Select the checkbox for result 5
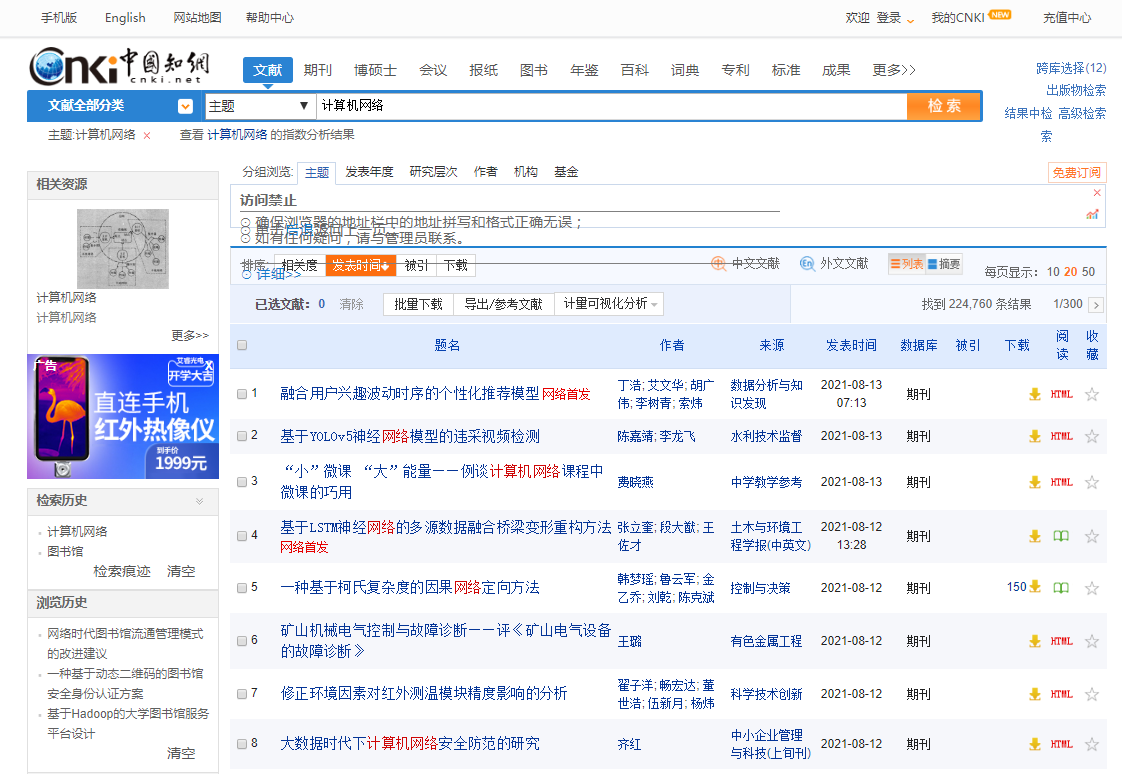This screenshot has width=1122, height=774. click(x=242, y=587)
